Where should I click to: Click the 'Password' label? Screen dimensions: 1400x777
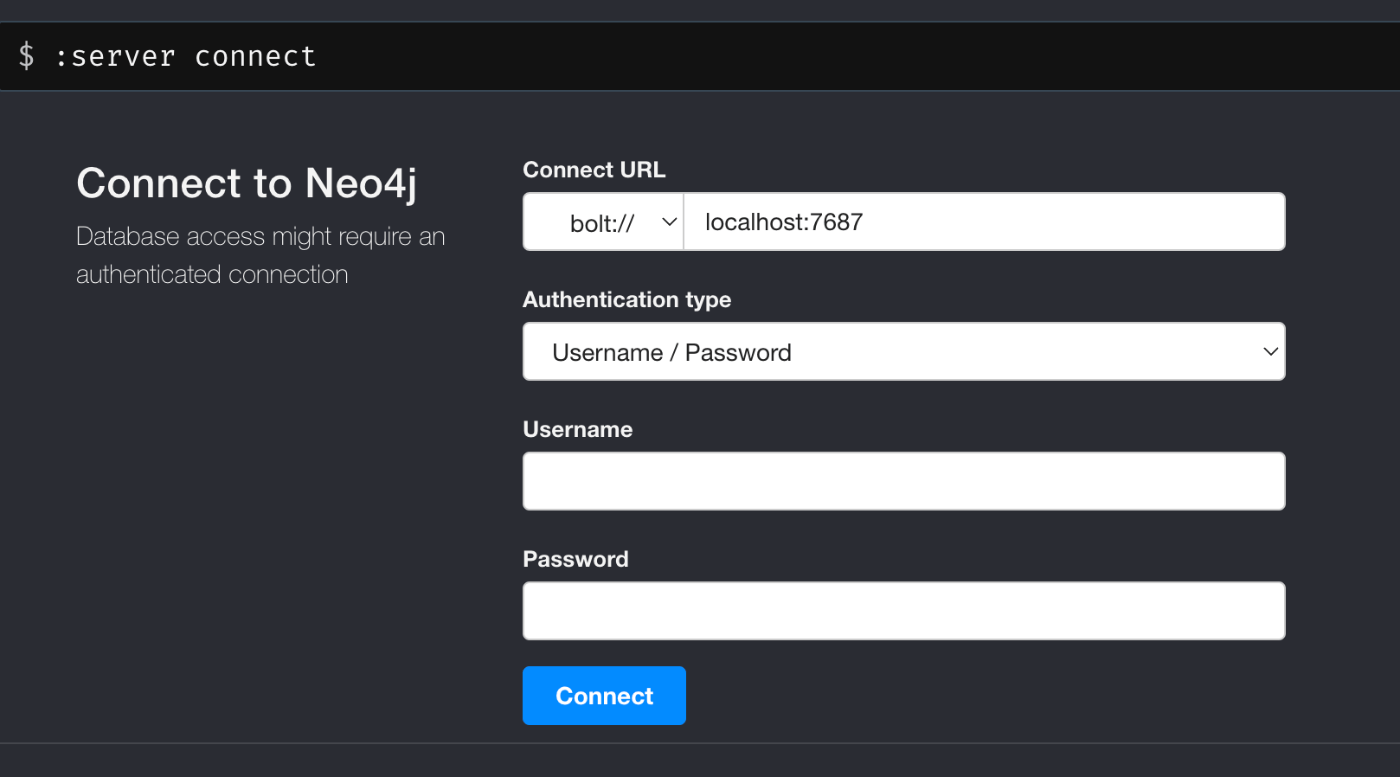pyautogui.click(x=576, y=559)
